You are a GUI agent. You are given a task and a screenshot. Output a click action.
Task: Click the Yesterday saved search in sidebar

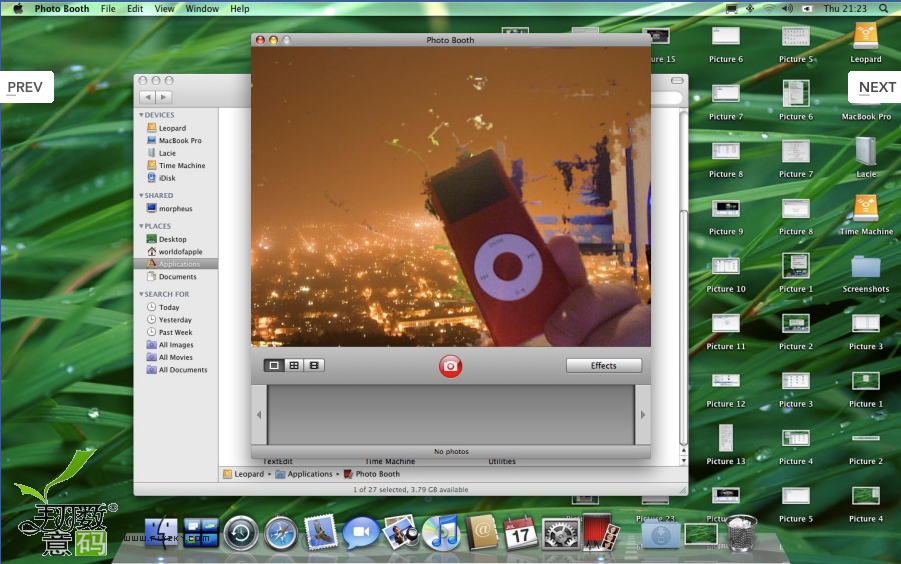pos(176,320)
